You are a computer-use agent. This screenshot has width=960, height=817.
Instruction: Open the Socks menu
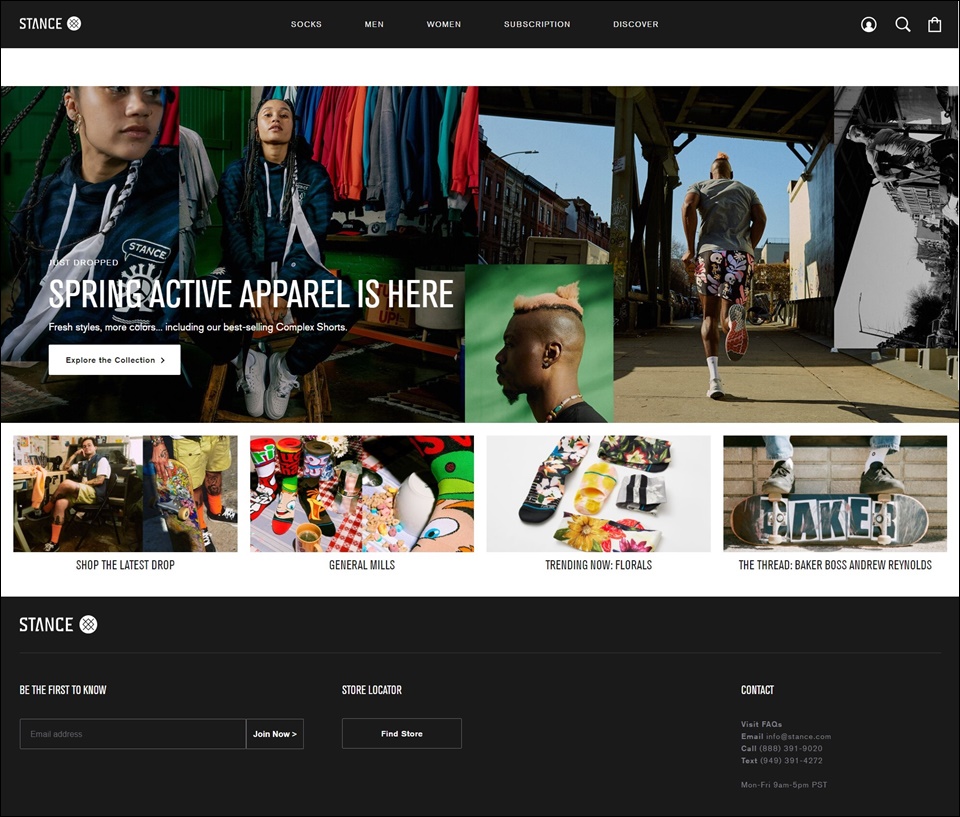click(306, 24)
